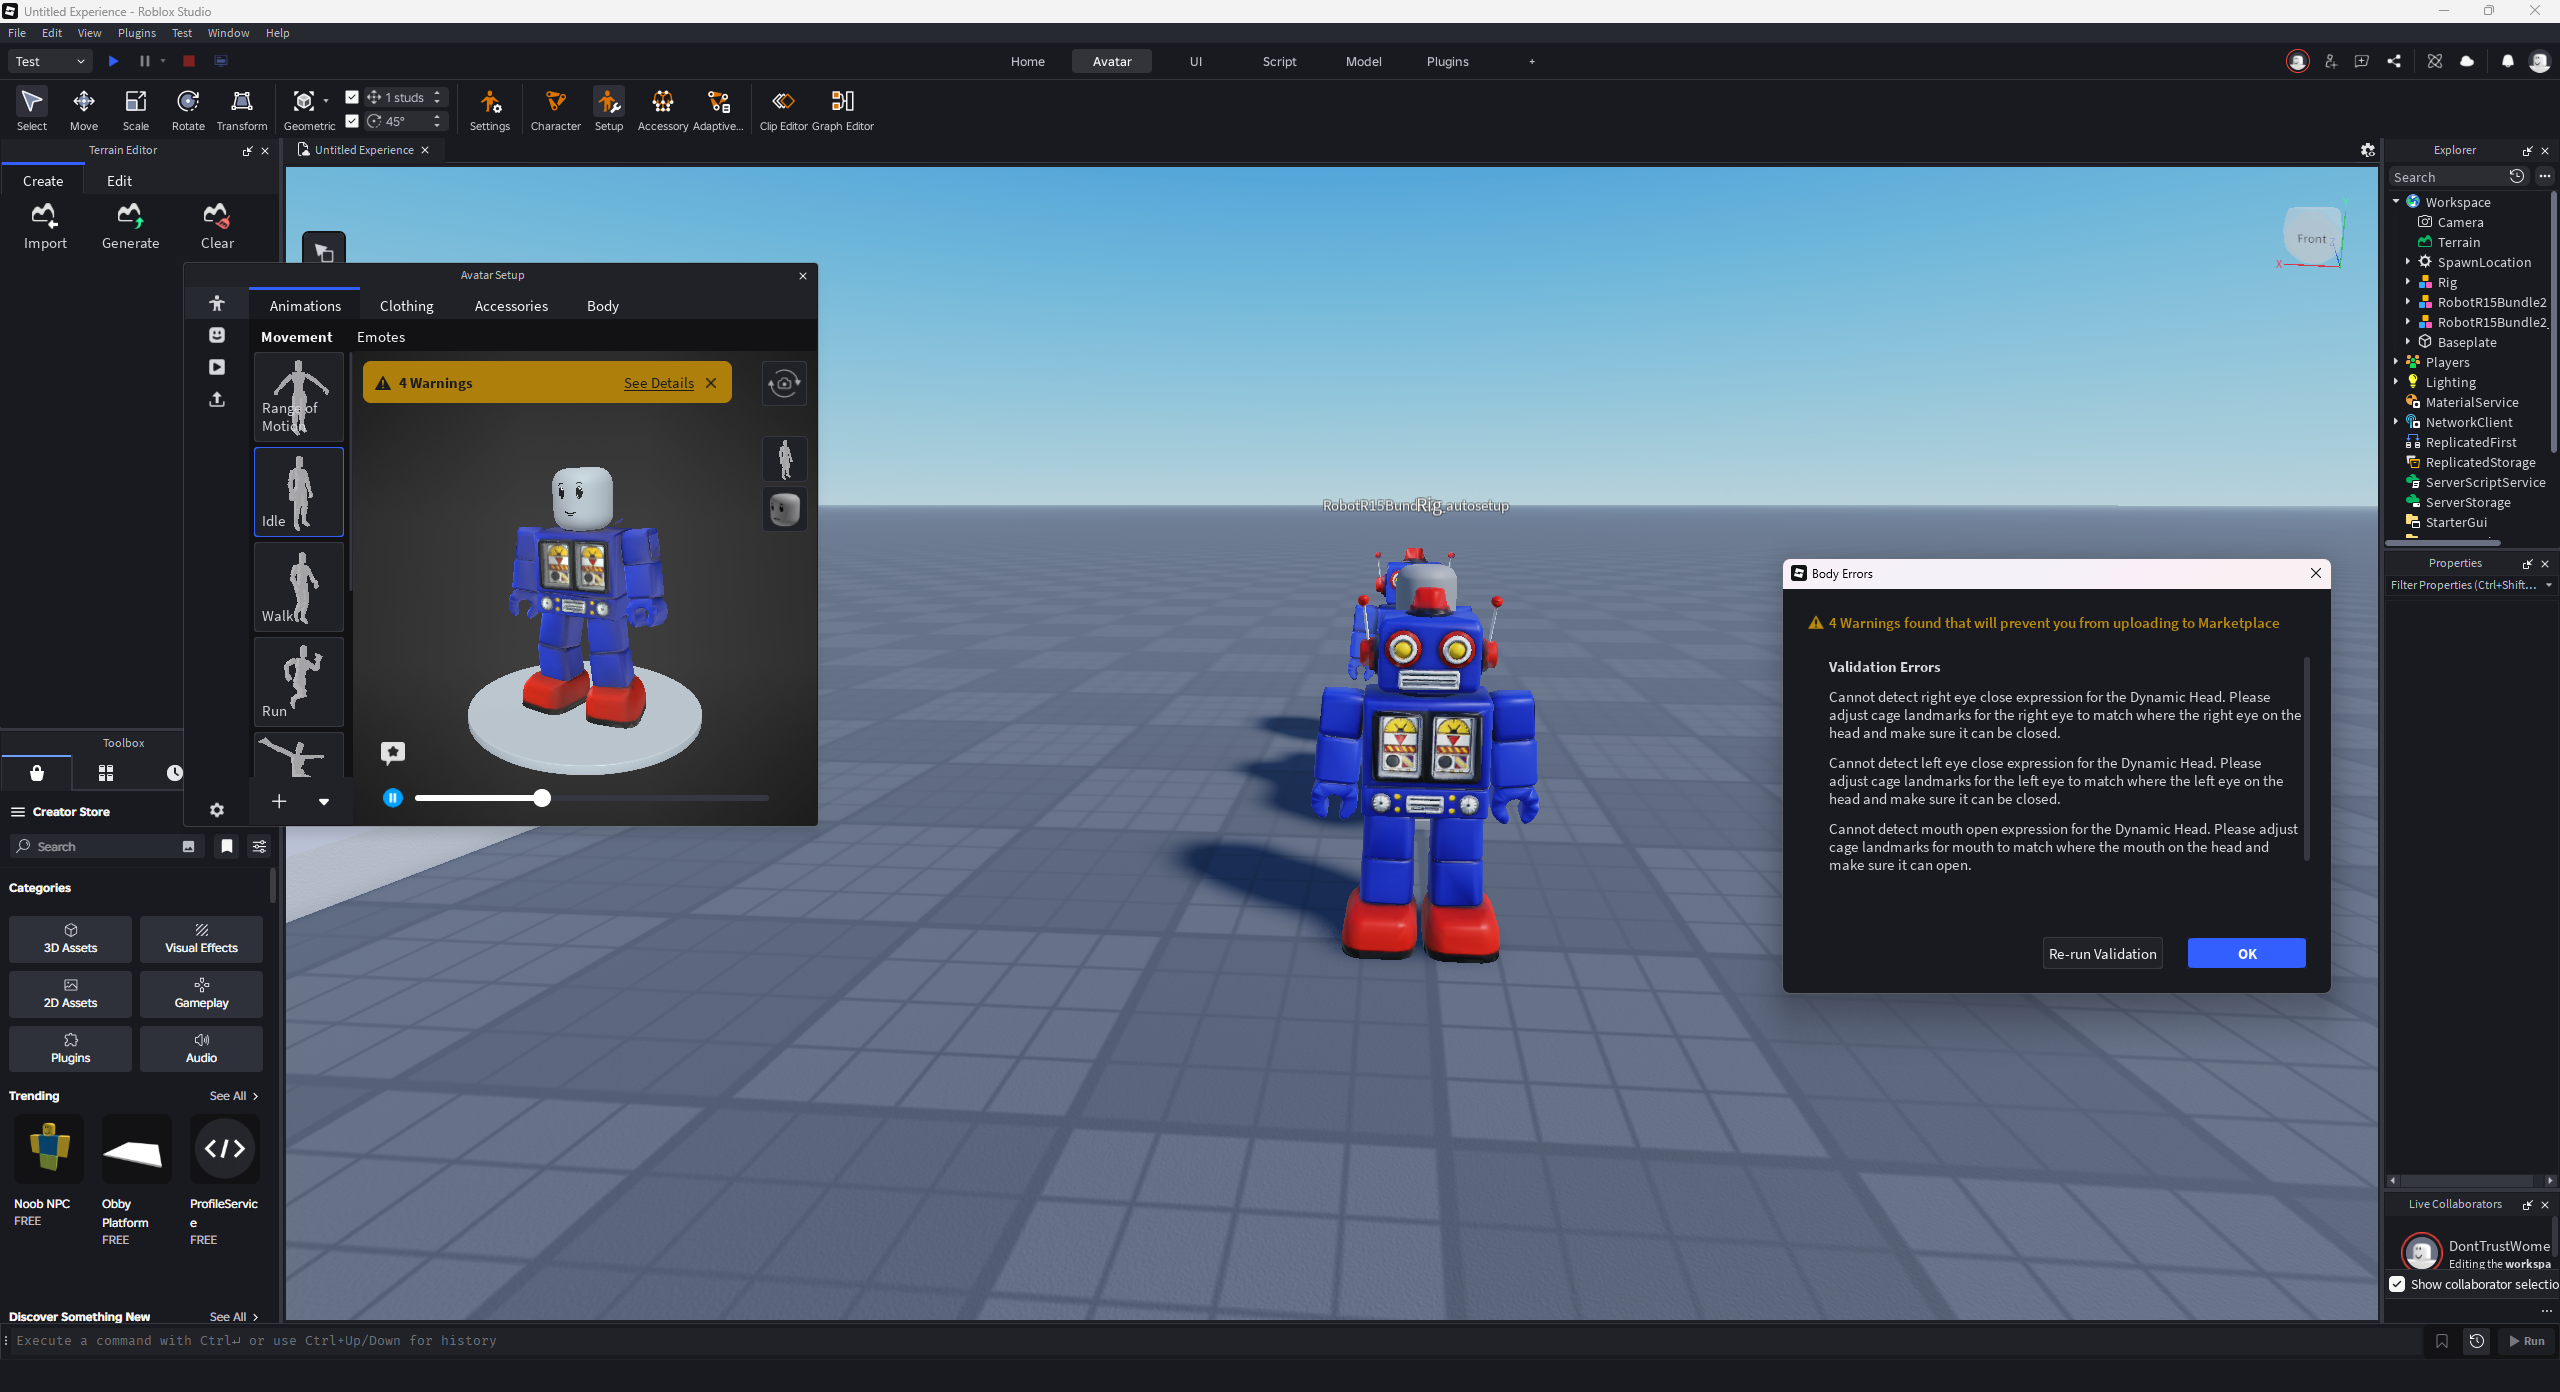Open See Details warning link
This screenshot has width=2560, height=1392.
(659, 383)
